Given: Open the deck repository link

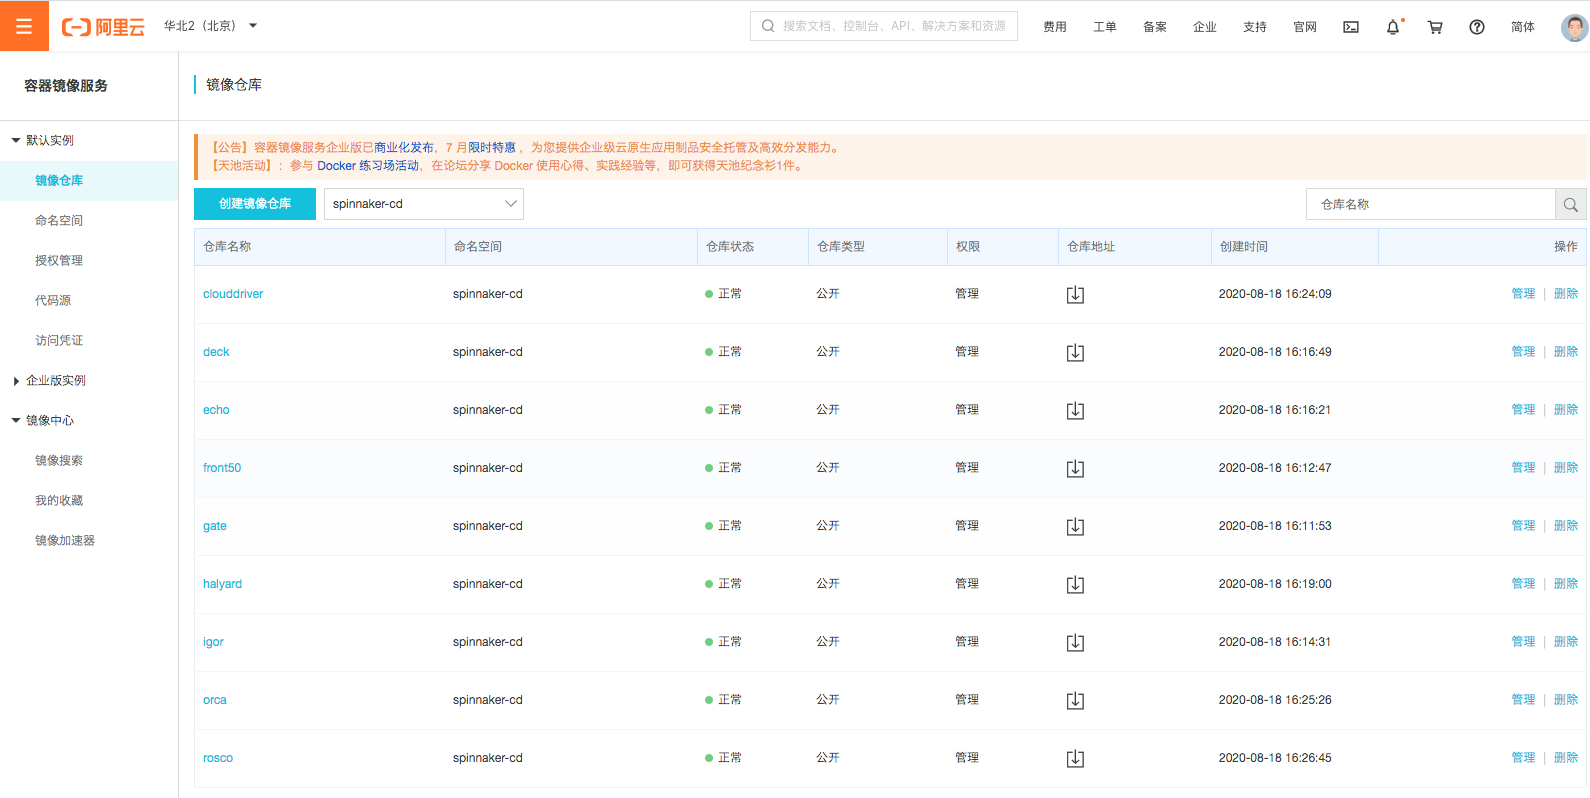Looking at the screenshot, I should [x=216, y=352].
